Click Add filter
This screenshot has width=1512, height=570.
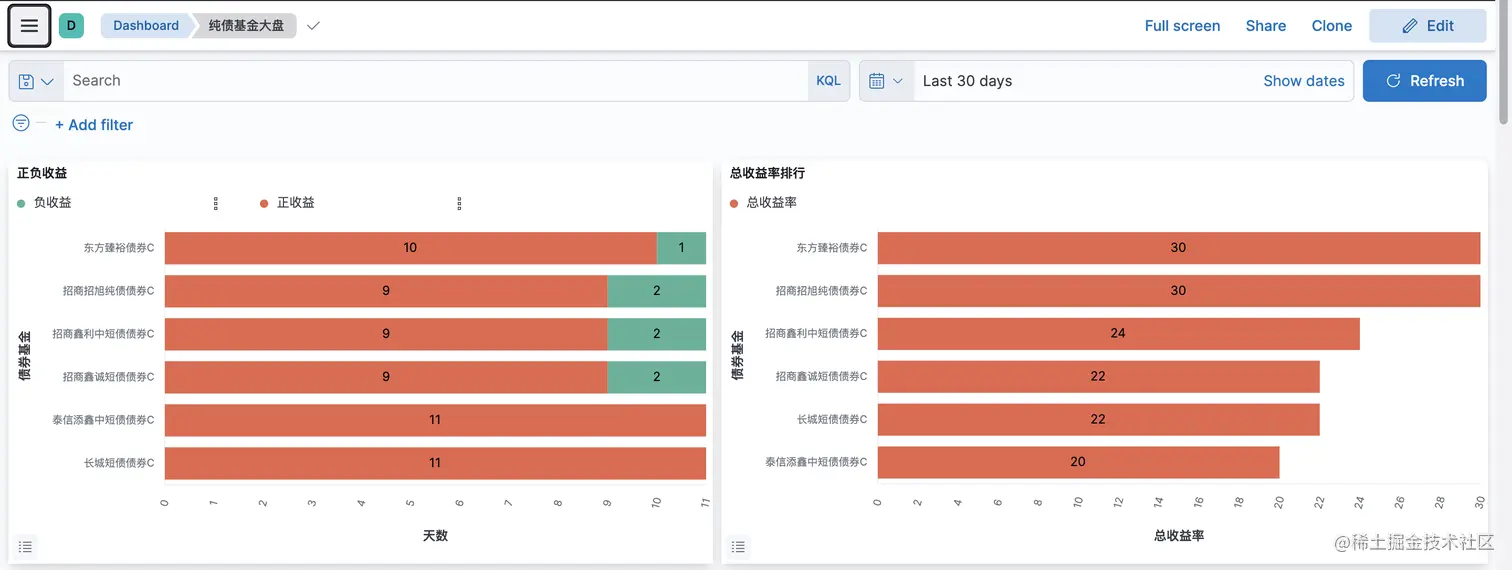coord(94,125)
